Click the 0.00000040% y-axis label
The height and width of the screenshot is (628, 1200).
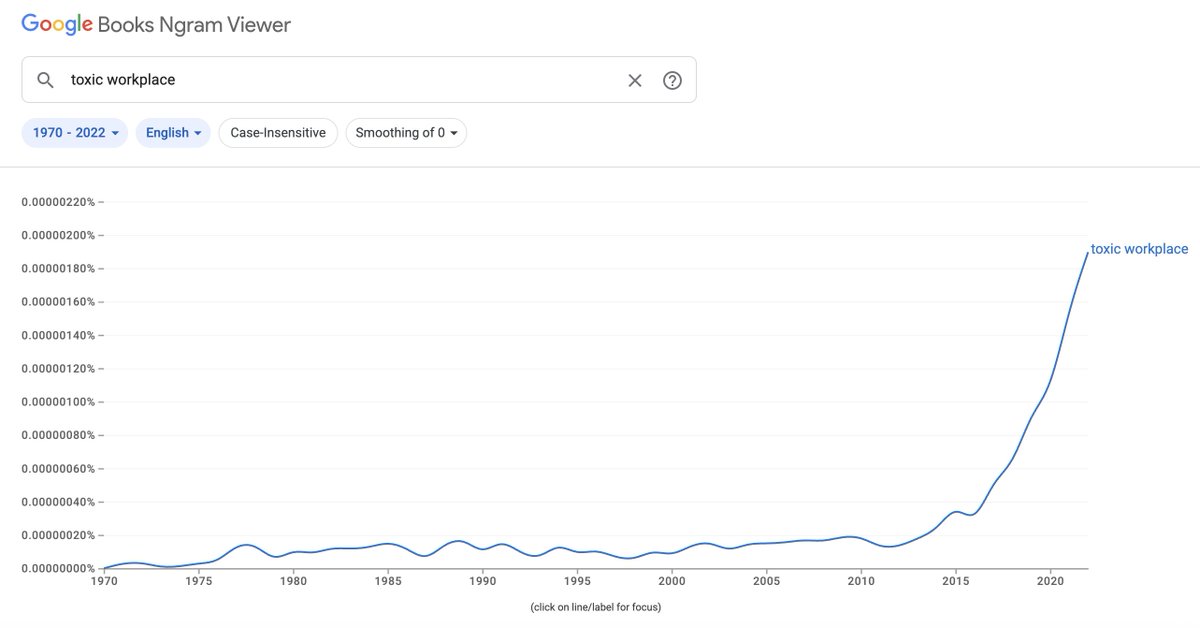(x=58, y=502)
